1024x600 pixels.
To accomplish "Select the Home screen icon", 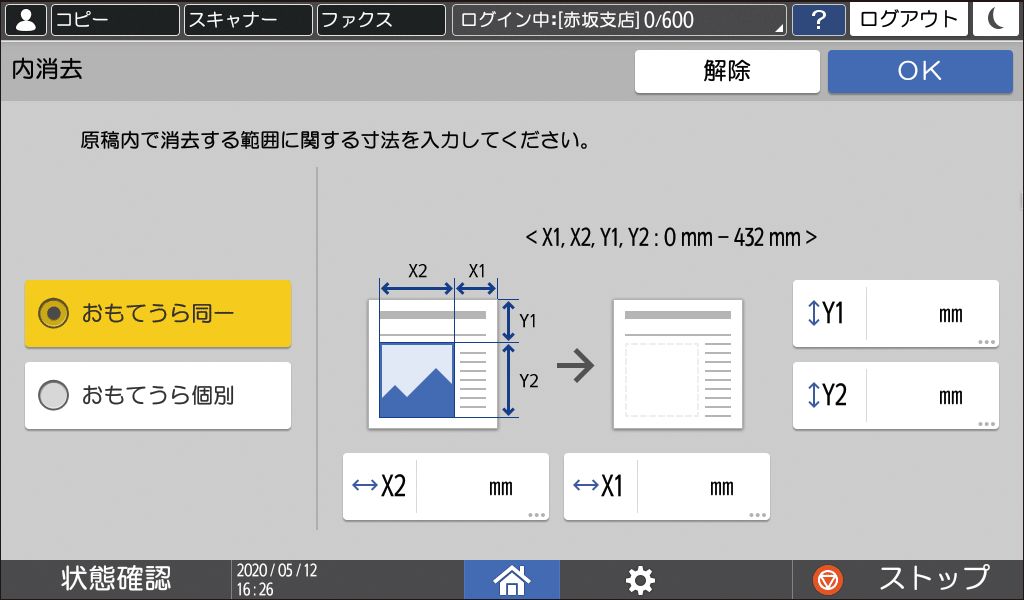I will click(x=511, y=580).
